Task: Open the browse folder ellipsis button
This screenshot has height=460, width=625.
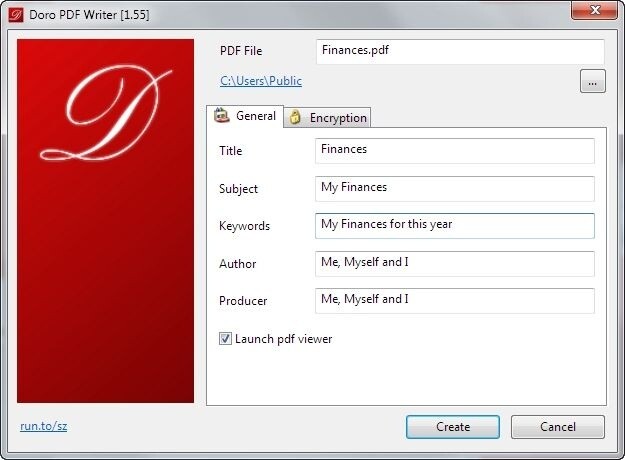Action: (x=592, y=81)
